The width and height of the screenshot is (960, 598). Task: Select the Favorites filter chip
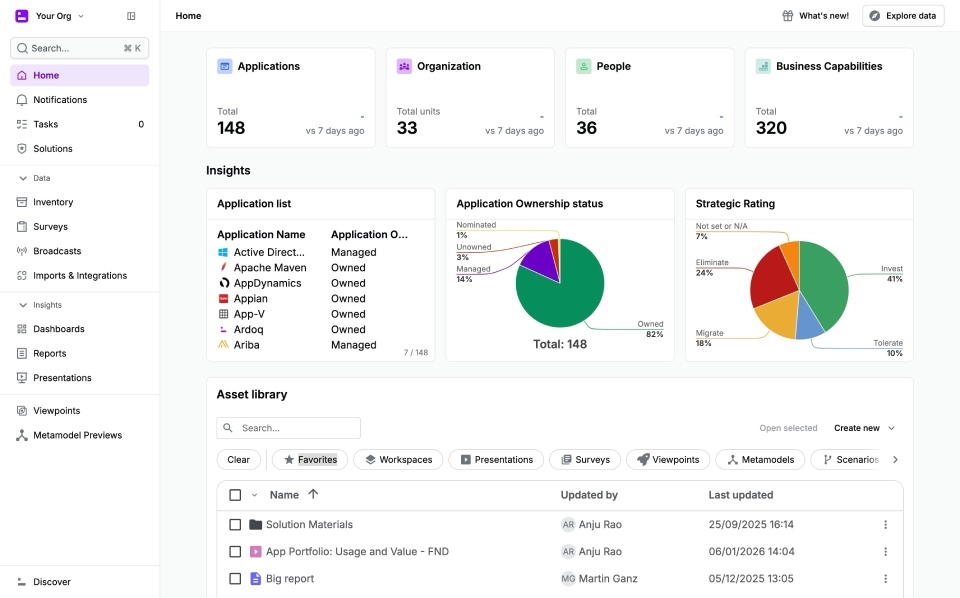pyautogui.click(x=309, y=460)
